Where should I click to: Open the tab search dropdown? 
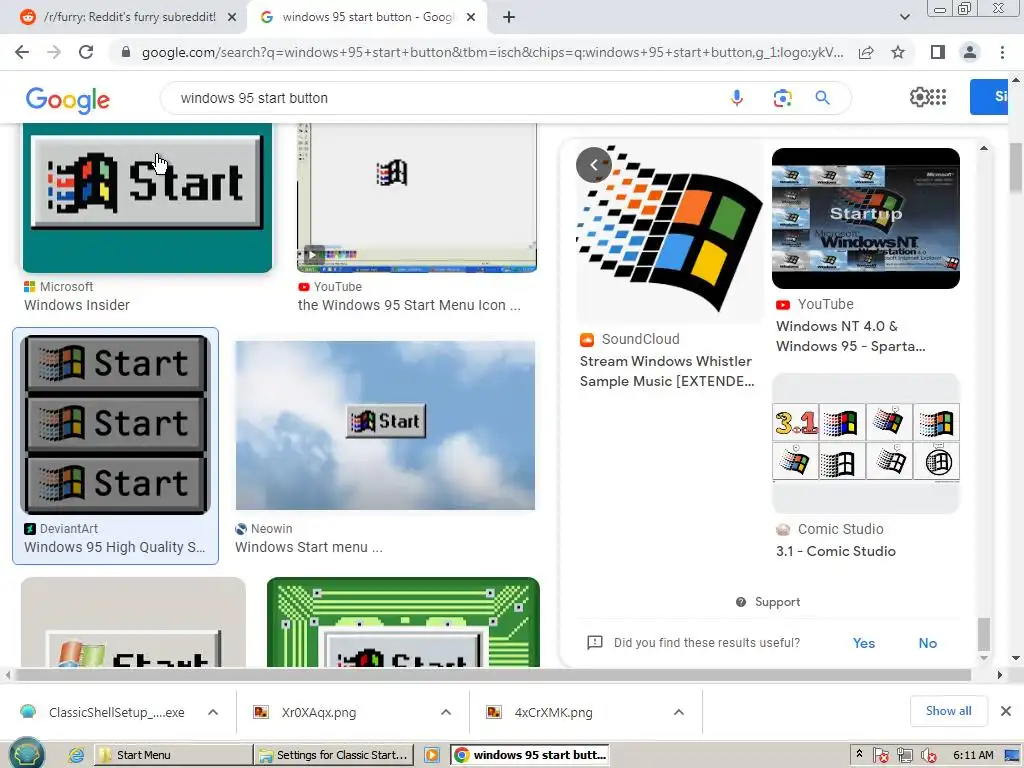[x=904, y=17]
